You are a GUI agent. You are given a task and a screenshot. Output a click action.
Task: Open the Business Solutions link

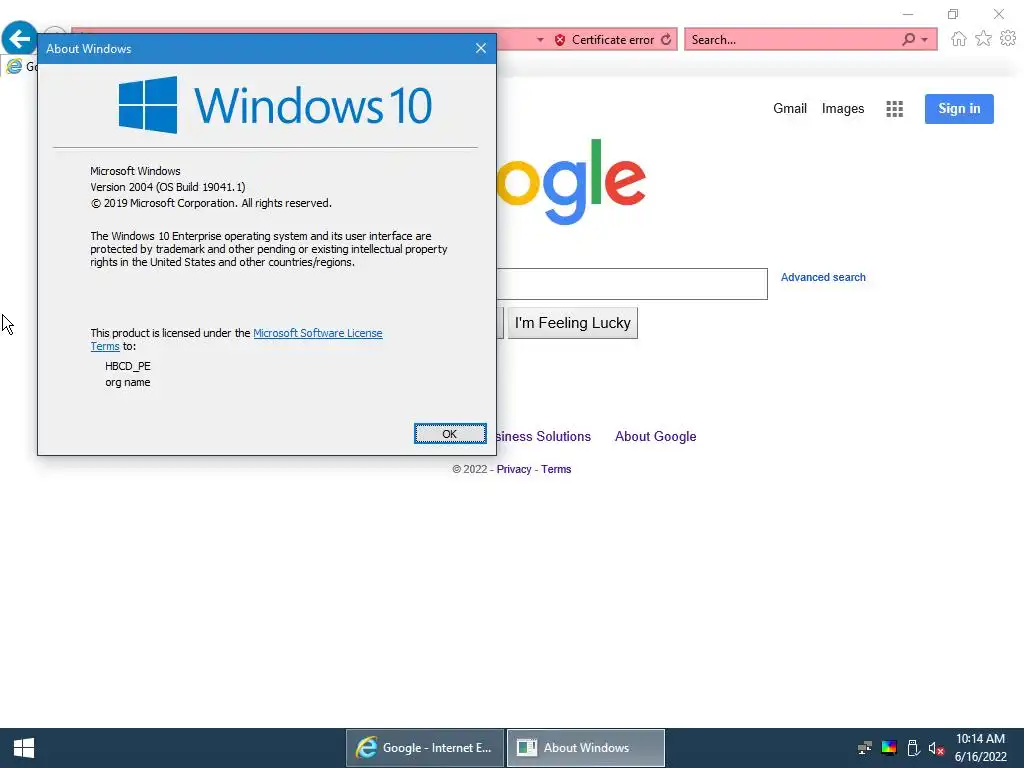click(543, 436)
